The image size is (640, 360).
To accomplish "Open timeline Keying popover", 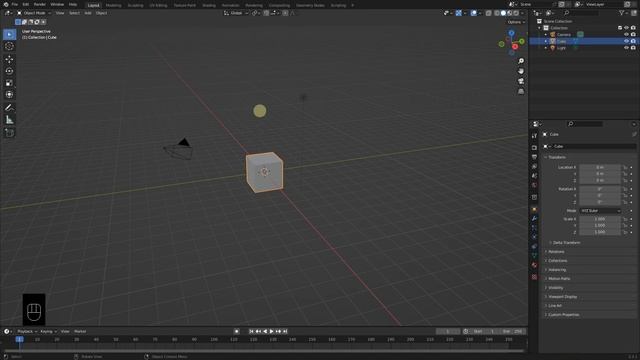I will click(x=49, y=331).
